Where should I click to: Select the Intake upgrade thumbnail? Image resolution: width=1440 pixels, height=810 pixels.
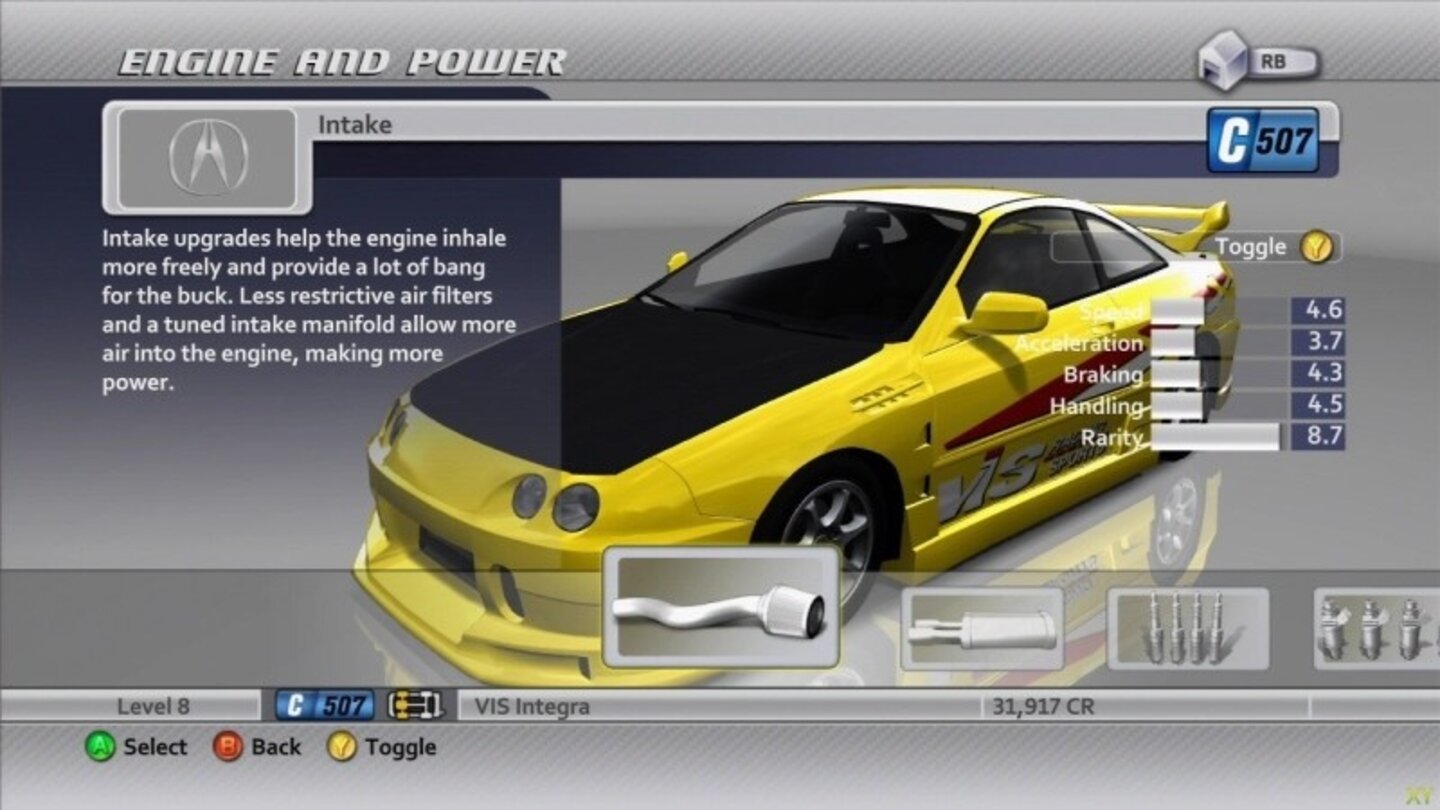tap(720, 607)
